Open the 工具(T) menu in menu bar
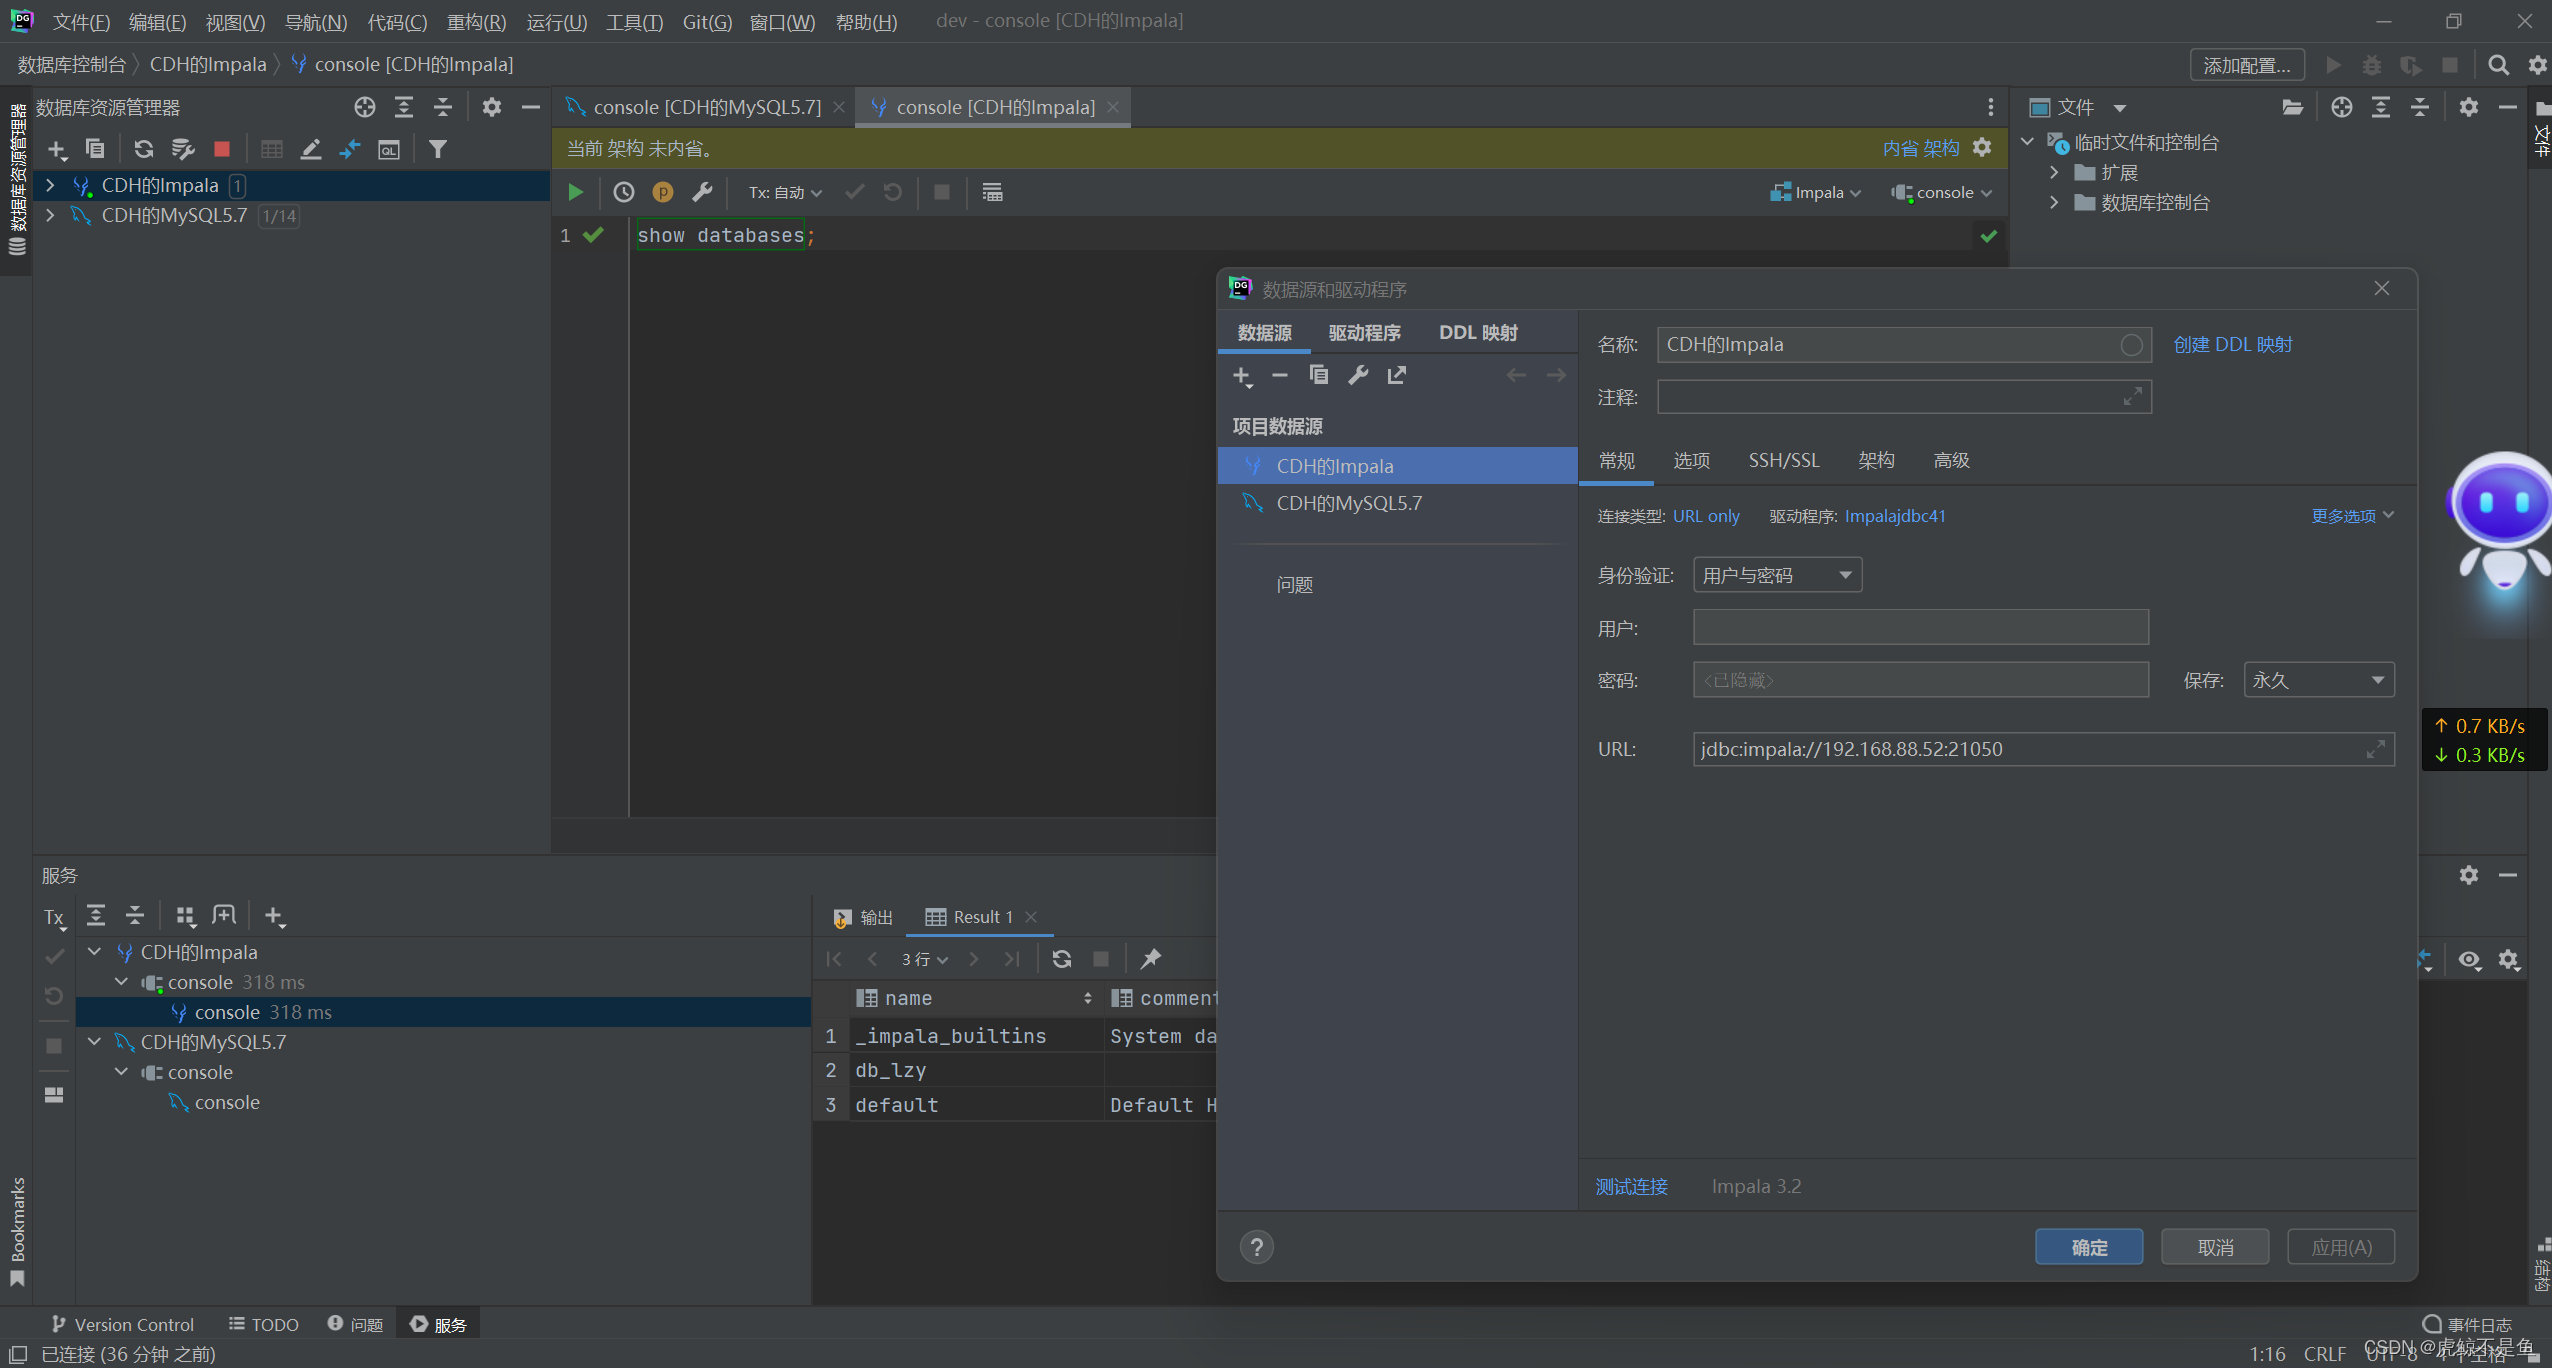Screen dimensions: 2552x1368 point(634,21)
